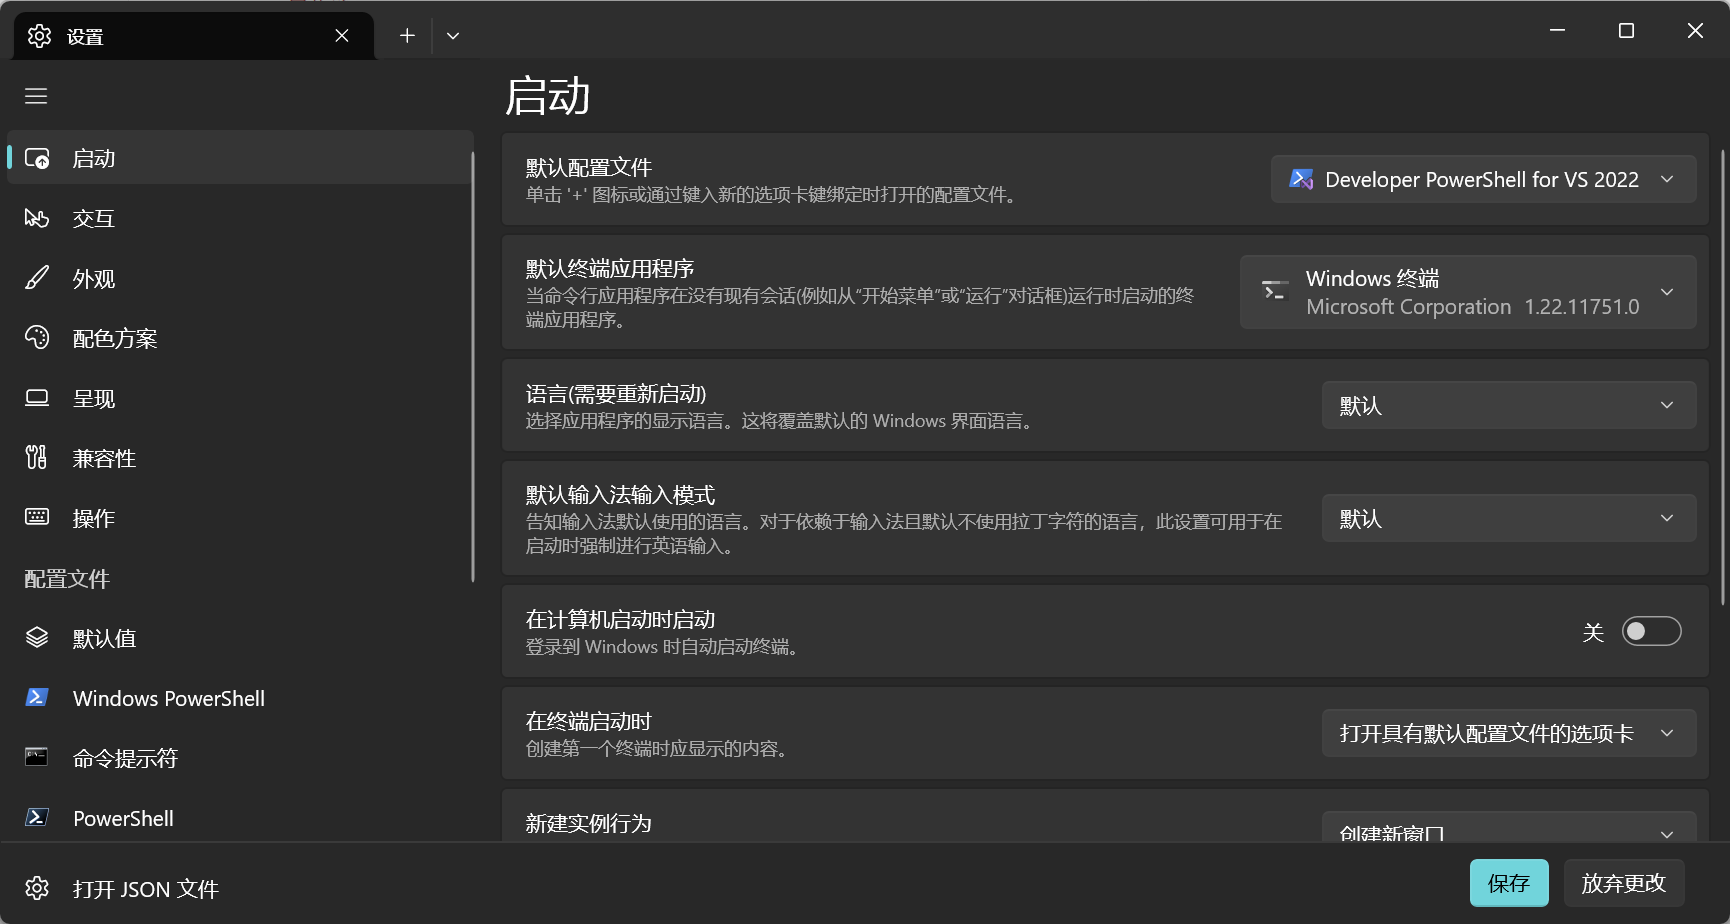Select 操作 in the sidebar
The width and height of the screenshot is (1730, 924).
point(240,518)
